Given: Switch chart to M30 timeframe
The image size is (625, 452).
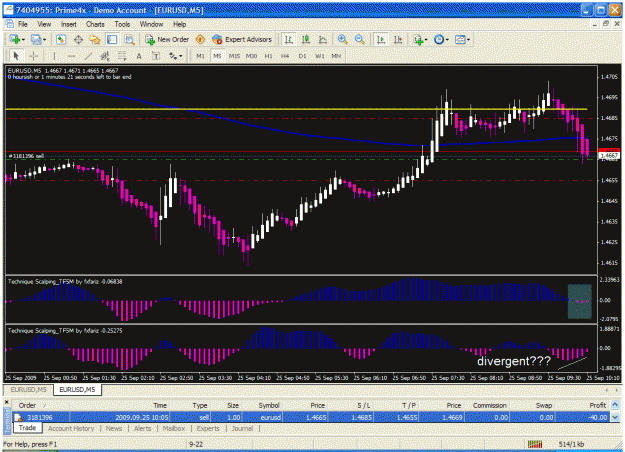Looking at the screenshot, I should (251, 56).
